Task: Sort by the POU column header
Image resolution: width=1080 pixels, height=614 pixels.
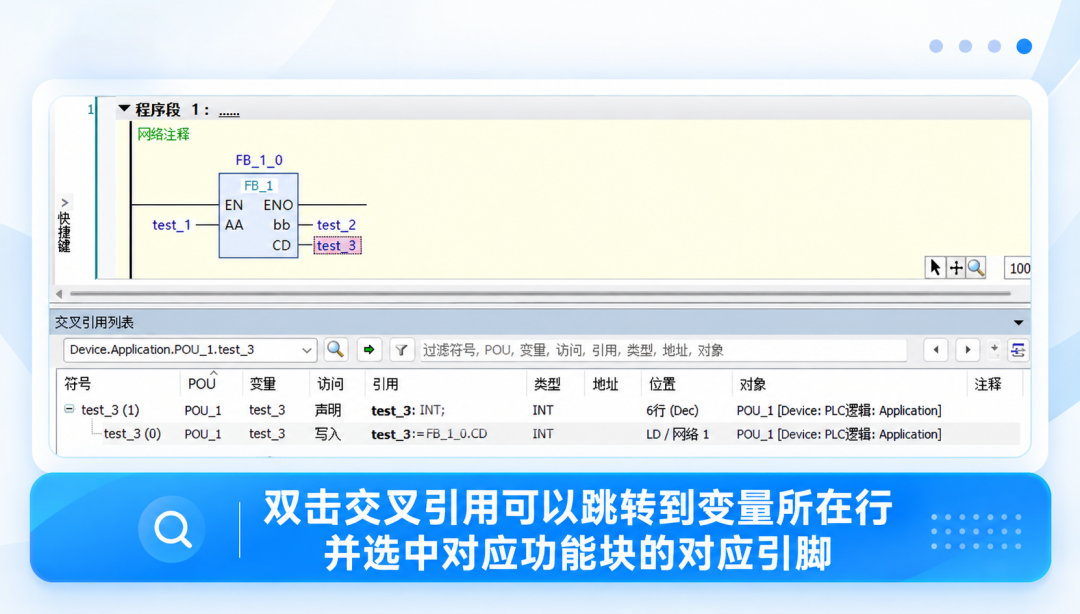Action: 202,384
